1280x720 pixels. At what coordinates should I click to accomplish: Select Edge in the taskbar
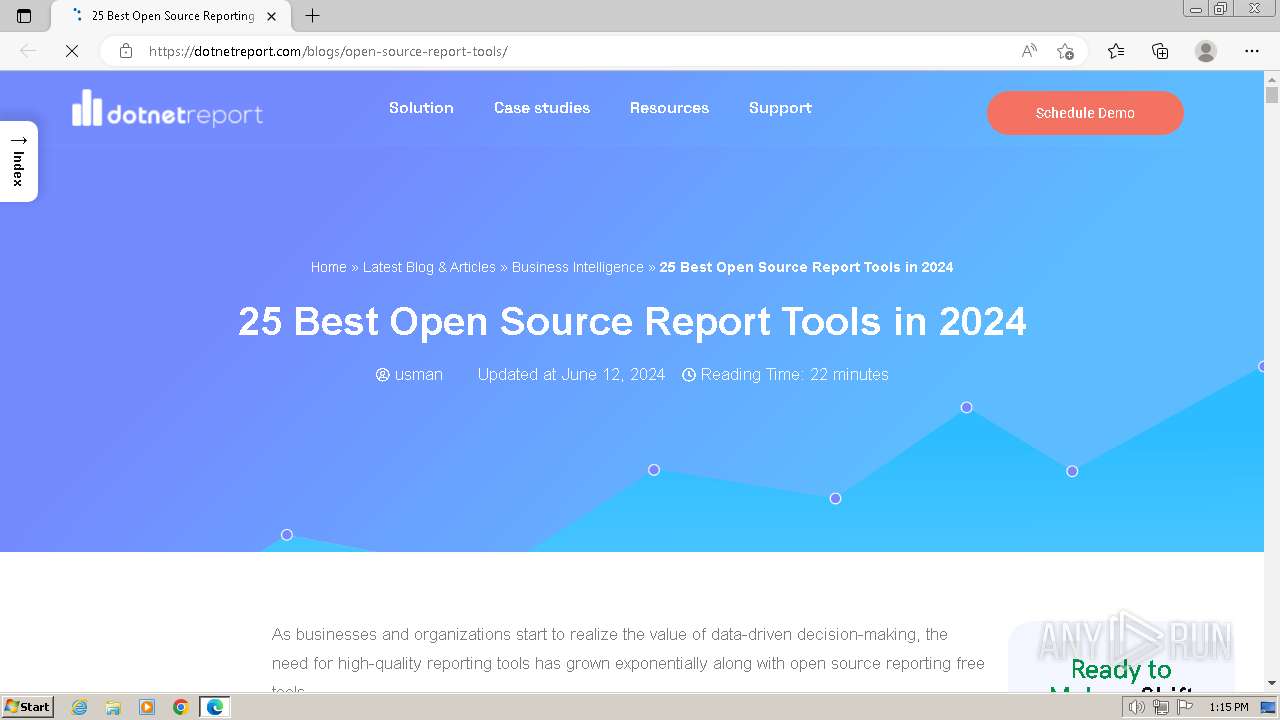(215, 707)
